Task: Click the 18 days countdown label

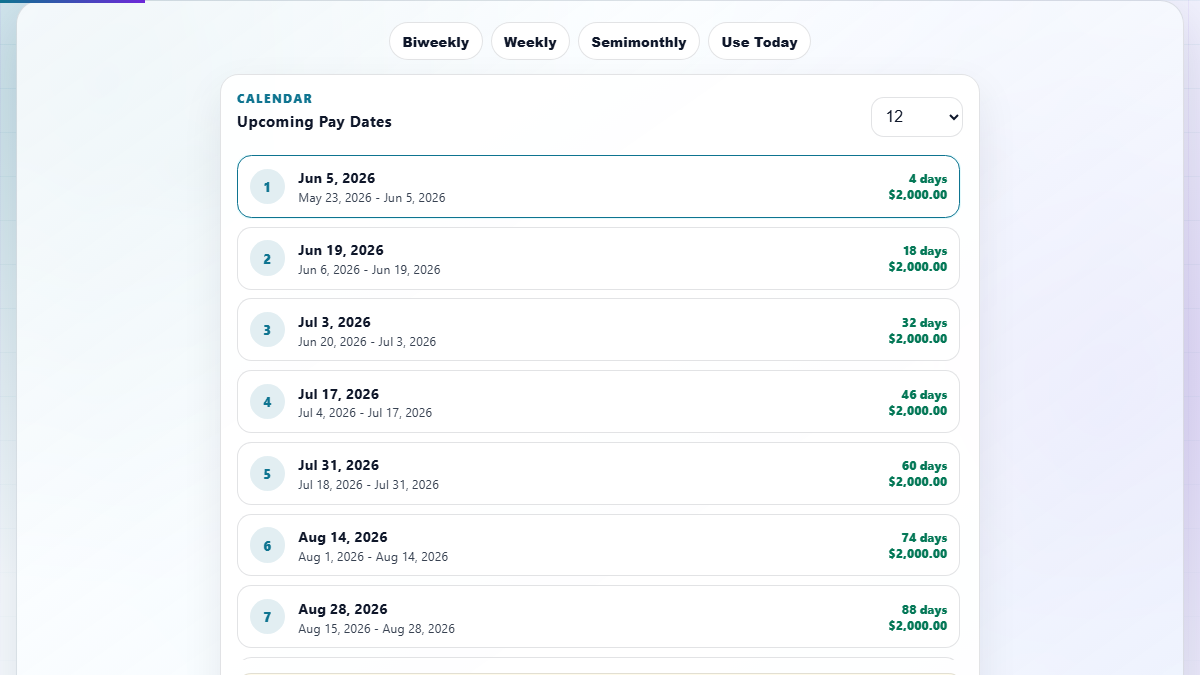Action: click(x=925, y=251)
